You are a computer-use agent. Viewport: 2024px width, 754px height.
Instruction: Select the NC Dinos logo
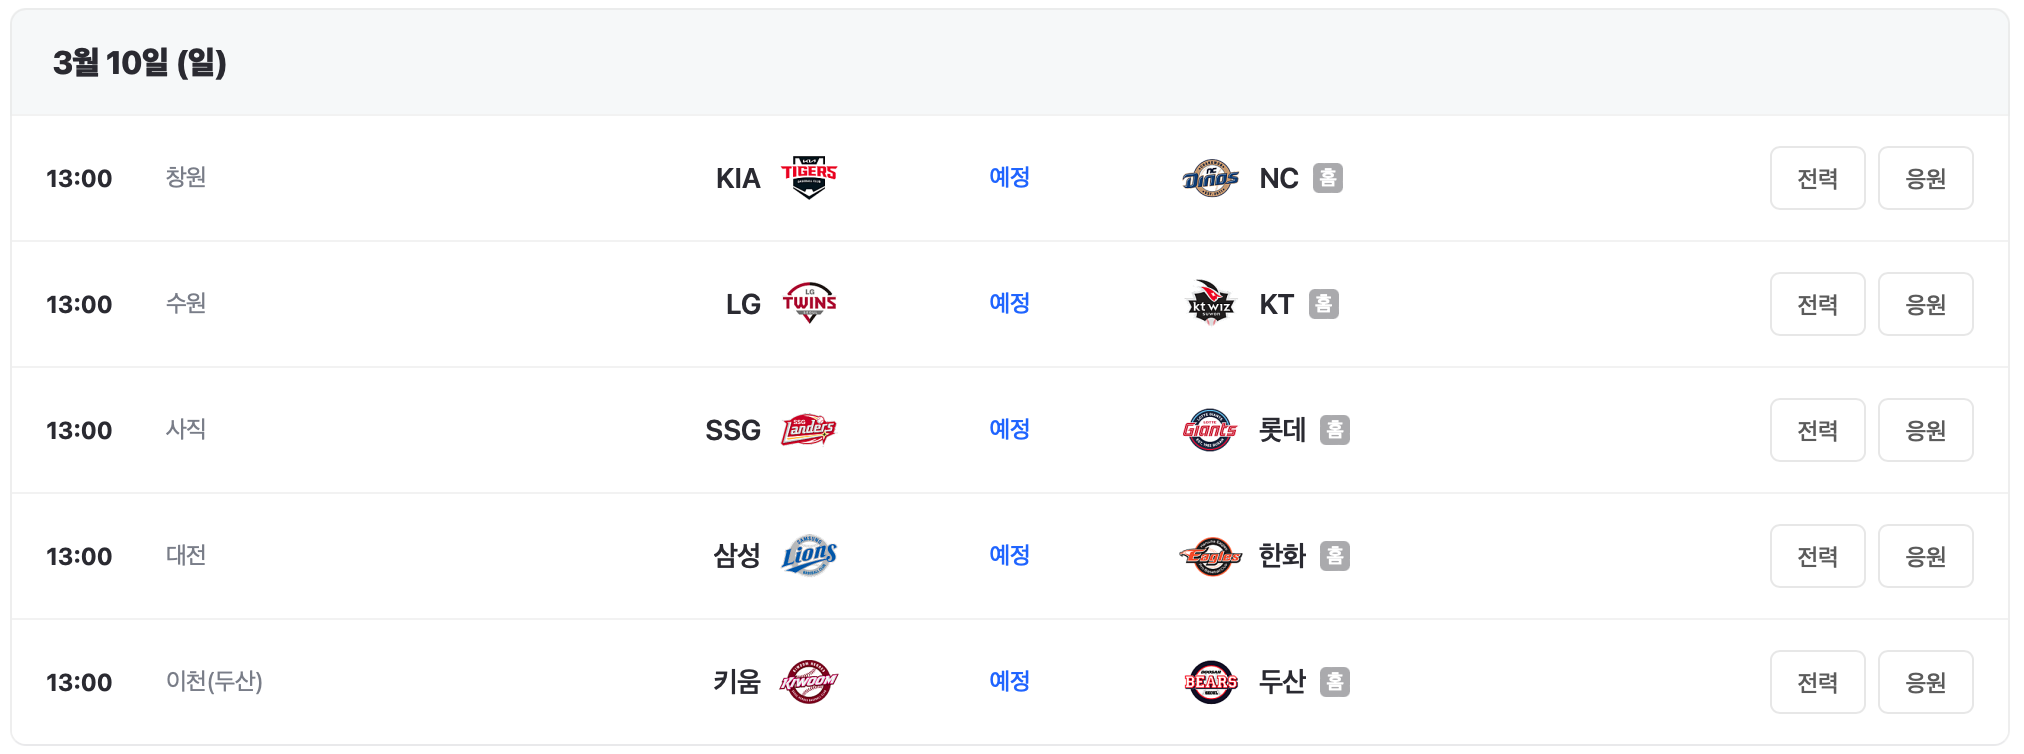1210,178
